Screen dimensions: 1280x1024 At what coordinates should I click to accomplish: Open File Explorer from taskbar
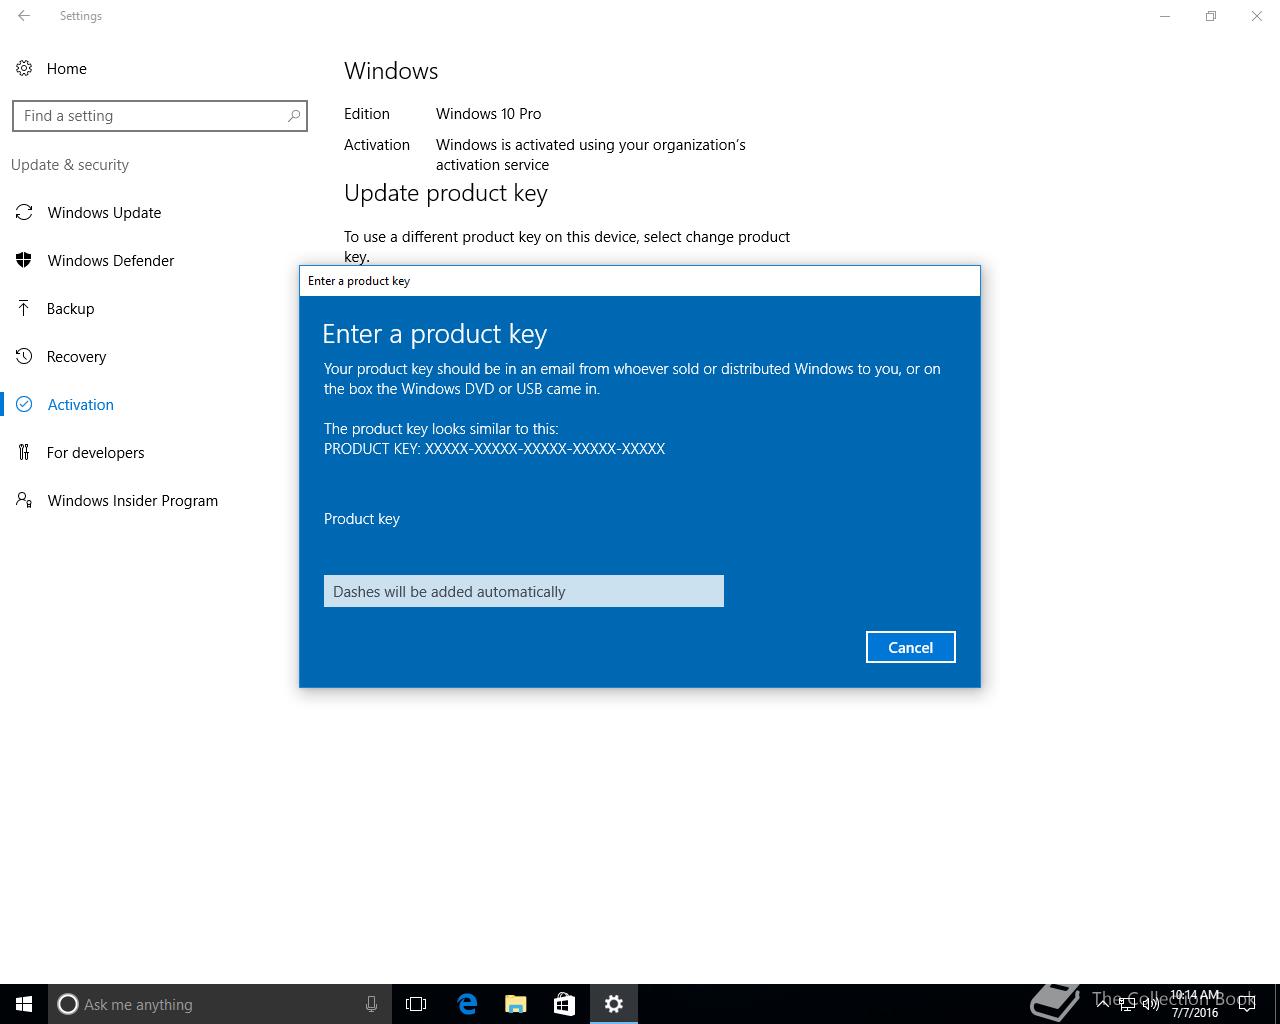(516, 1004)
